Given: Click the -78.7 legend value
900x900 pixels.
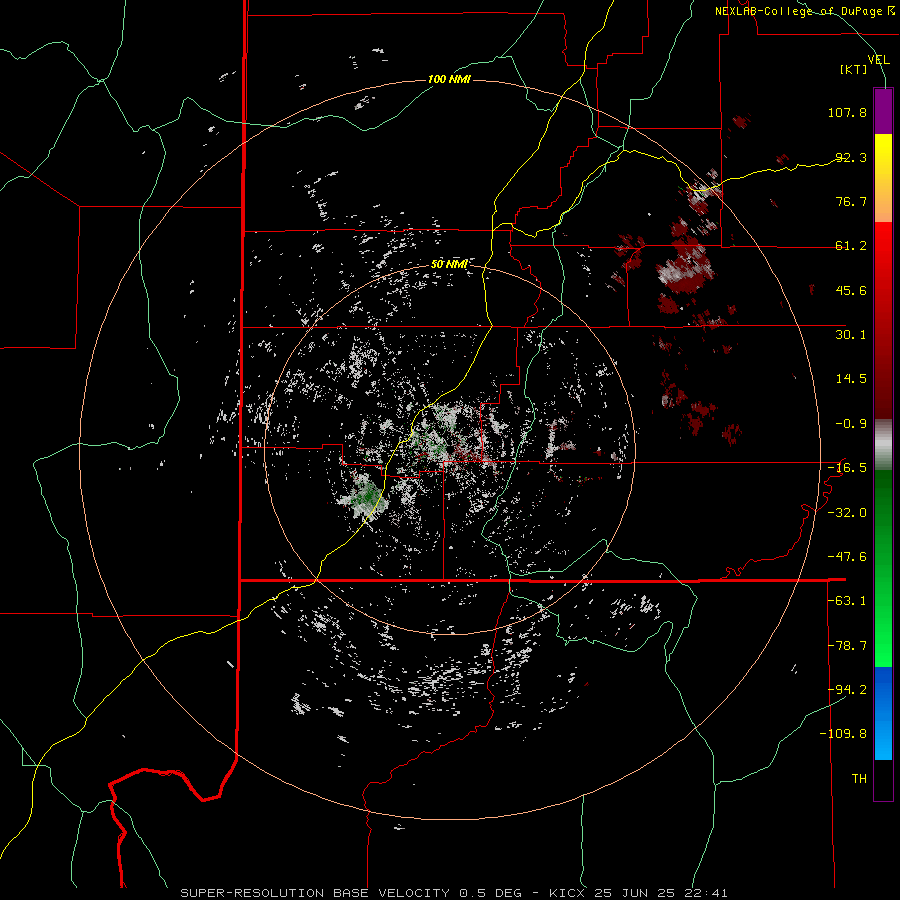Looking at the screenshot, I should click(x=847, y=646).
